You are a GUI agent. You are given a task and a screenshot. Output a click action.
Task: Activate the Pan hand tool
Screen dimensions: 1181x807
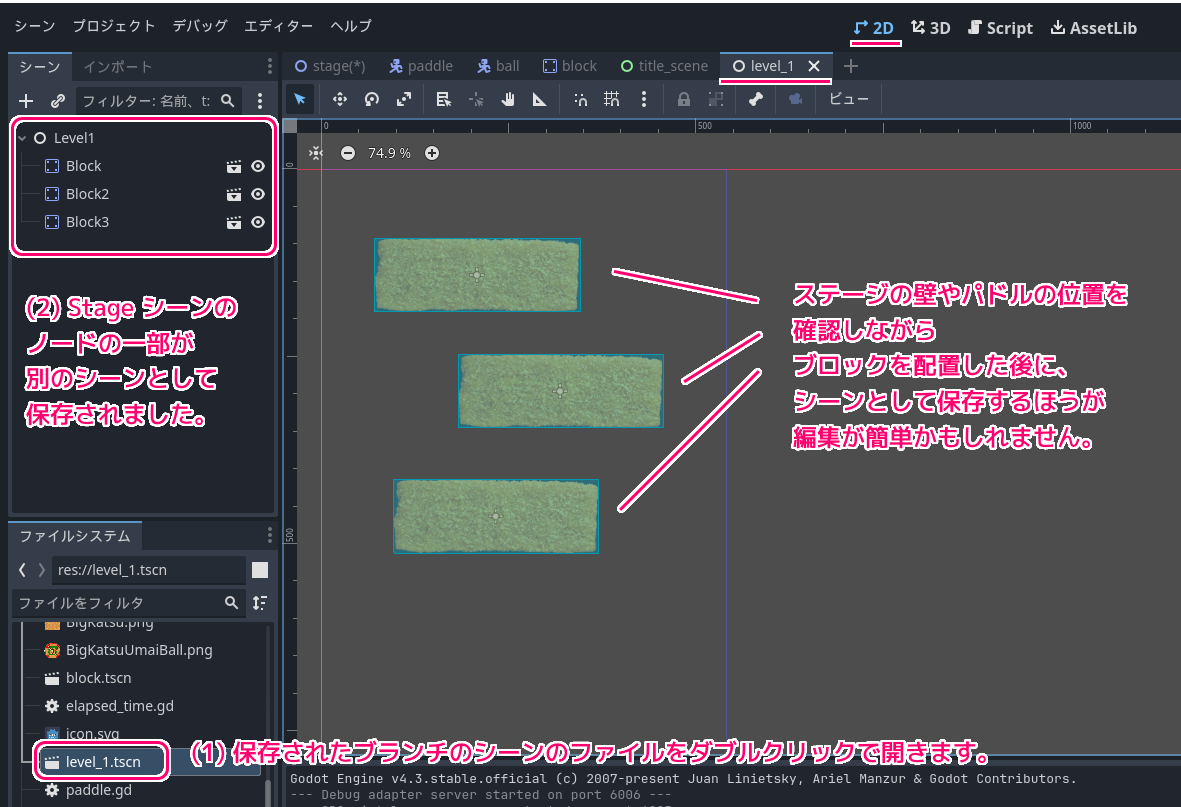[x=508, y=99]
